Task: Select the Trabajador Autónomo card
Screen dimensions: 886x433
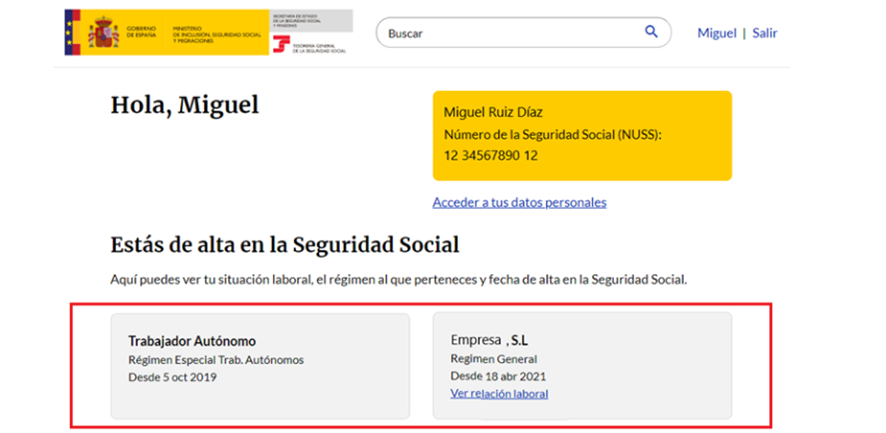Action: (260, 366)
